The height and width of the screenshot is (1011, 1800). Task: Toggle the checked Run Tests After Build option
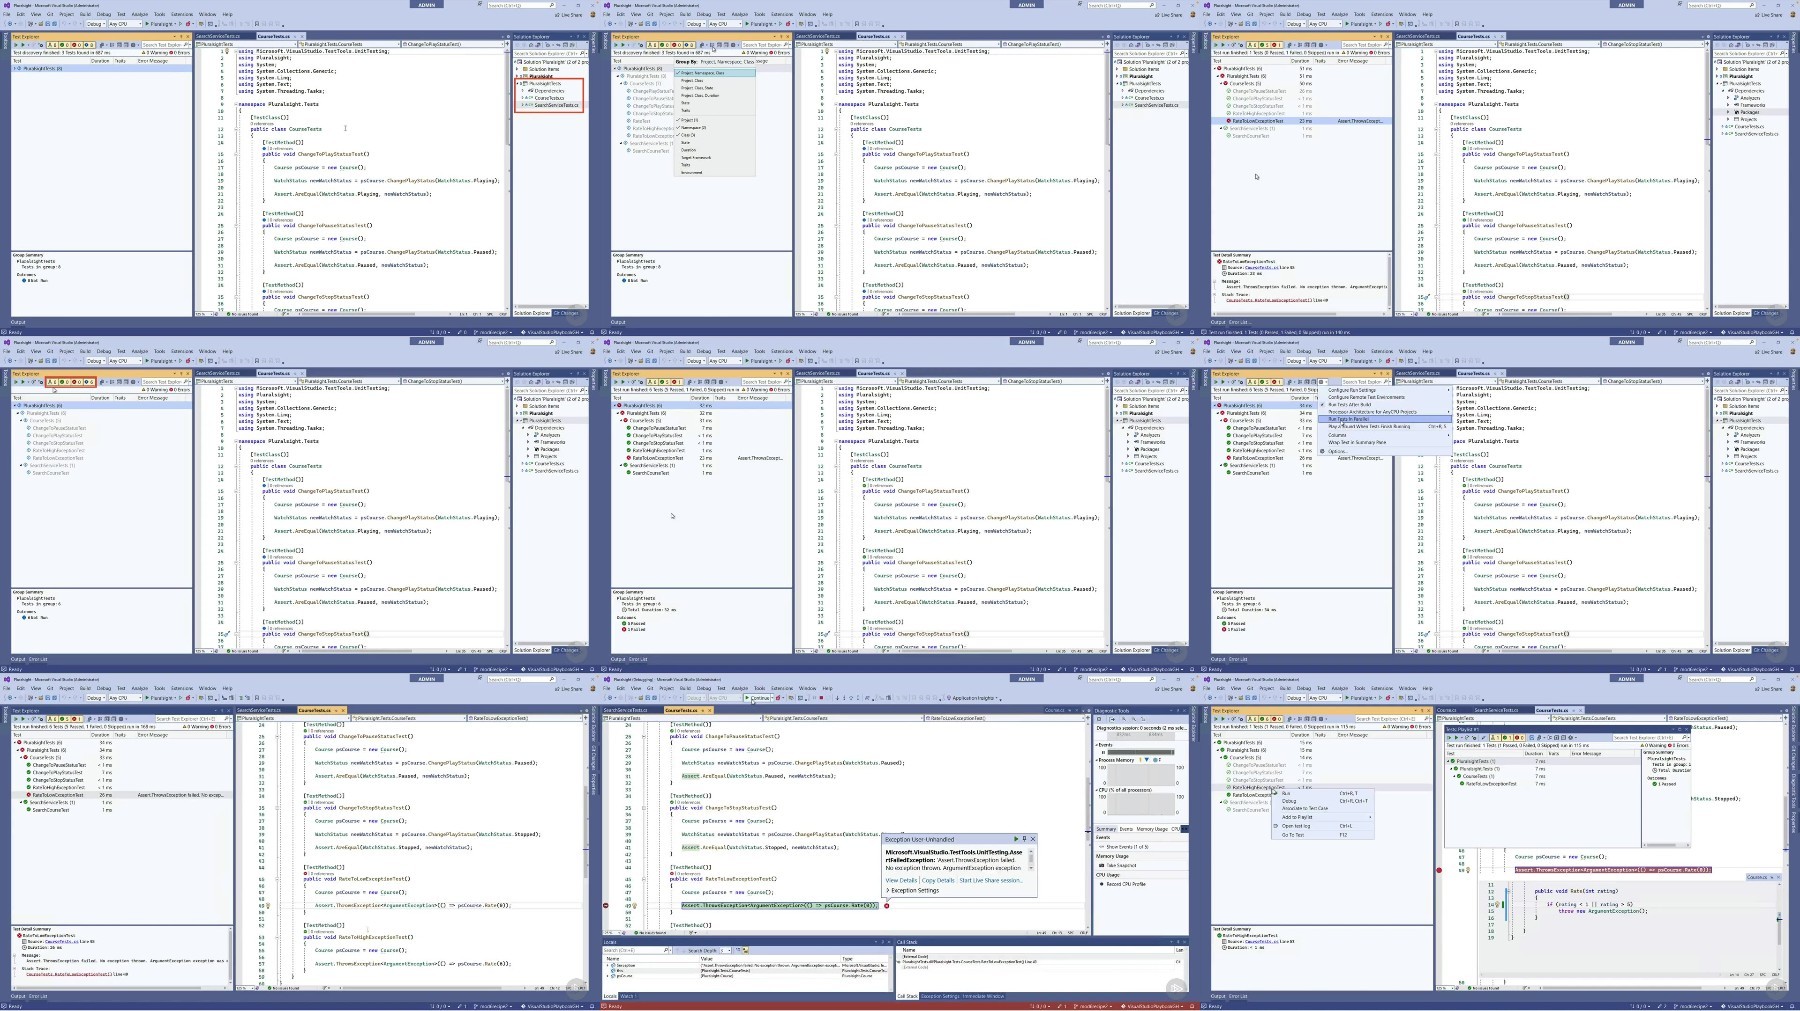point(1385,404)
